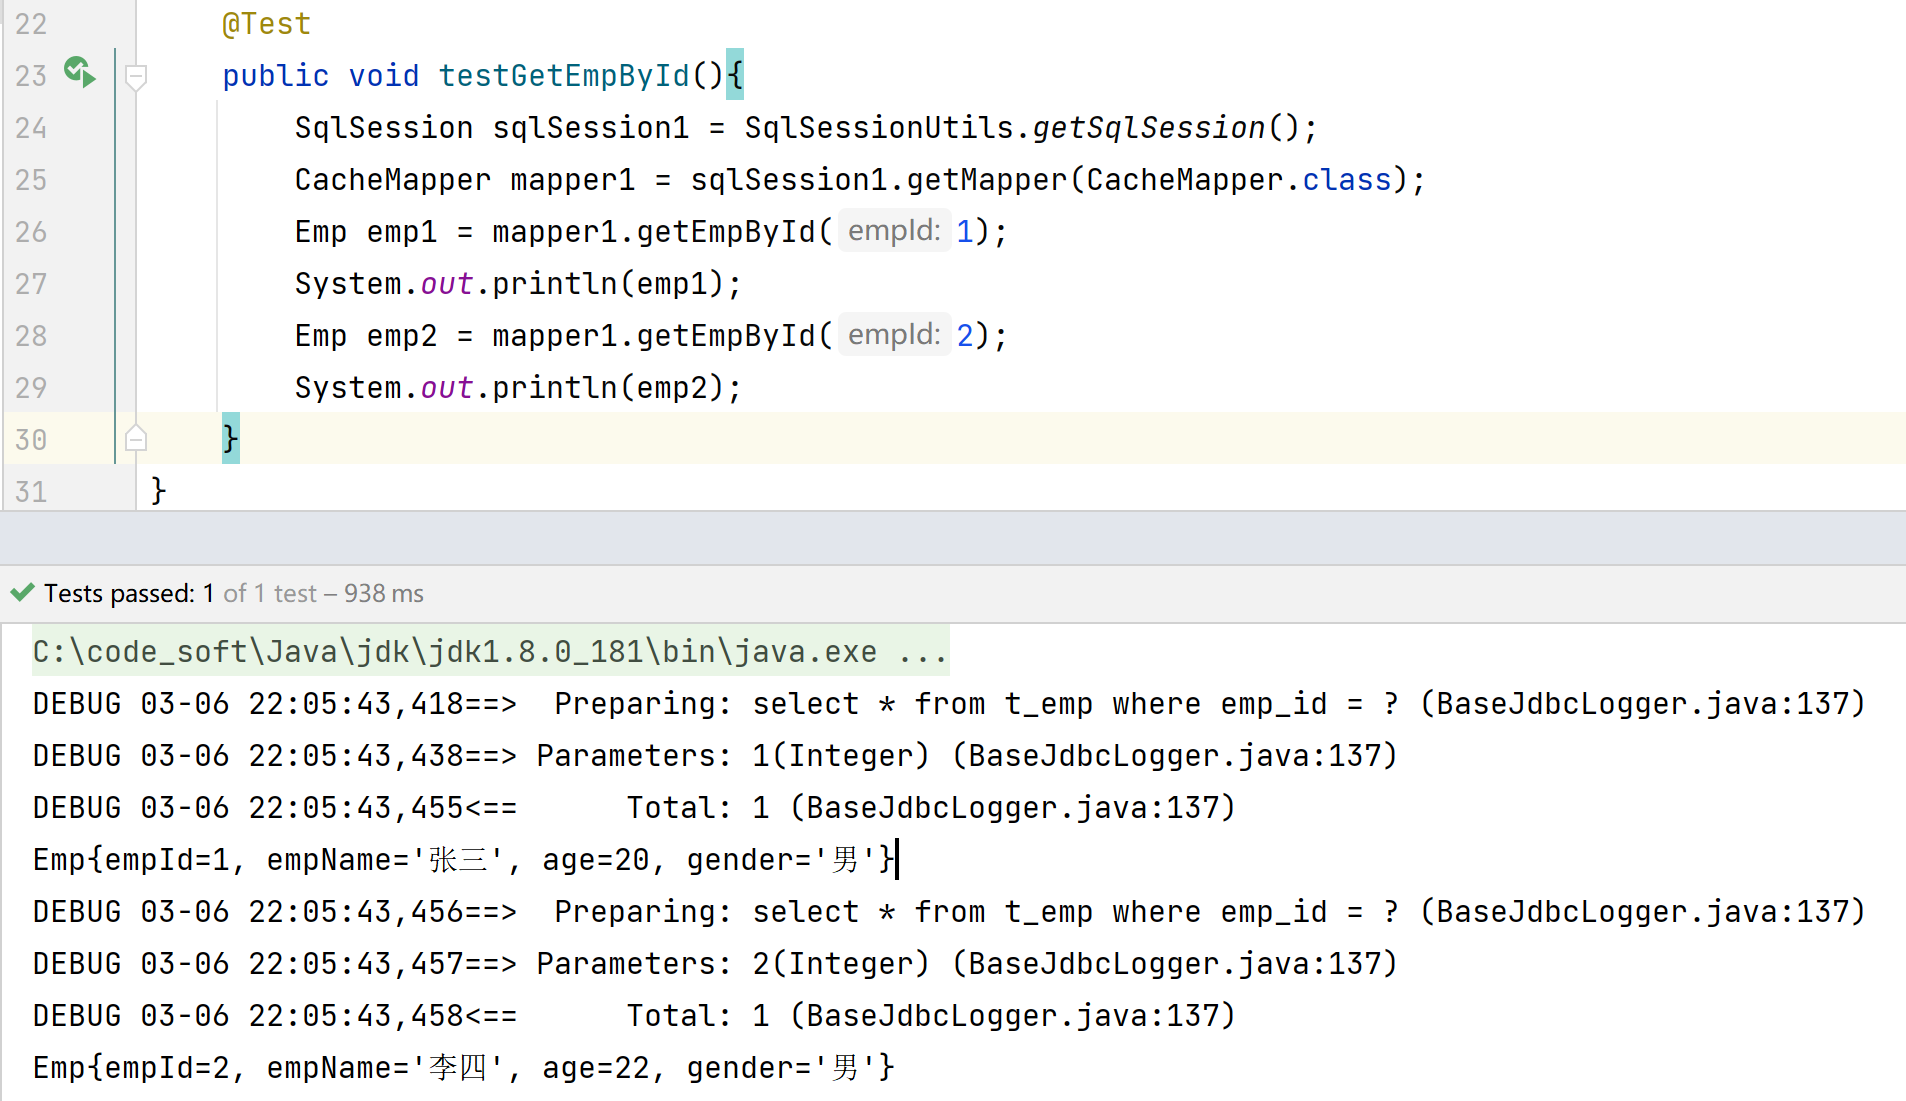Click the highlighted opening brace on line 23
Screen dimensions: 1906x1101
tap(735, 74)
